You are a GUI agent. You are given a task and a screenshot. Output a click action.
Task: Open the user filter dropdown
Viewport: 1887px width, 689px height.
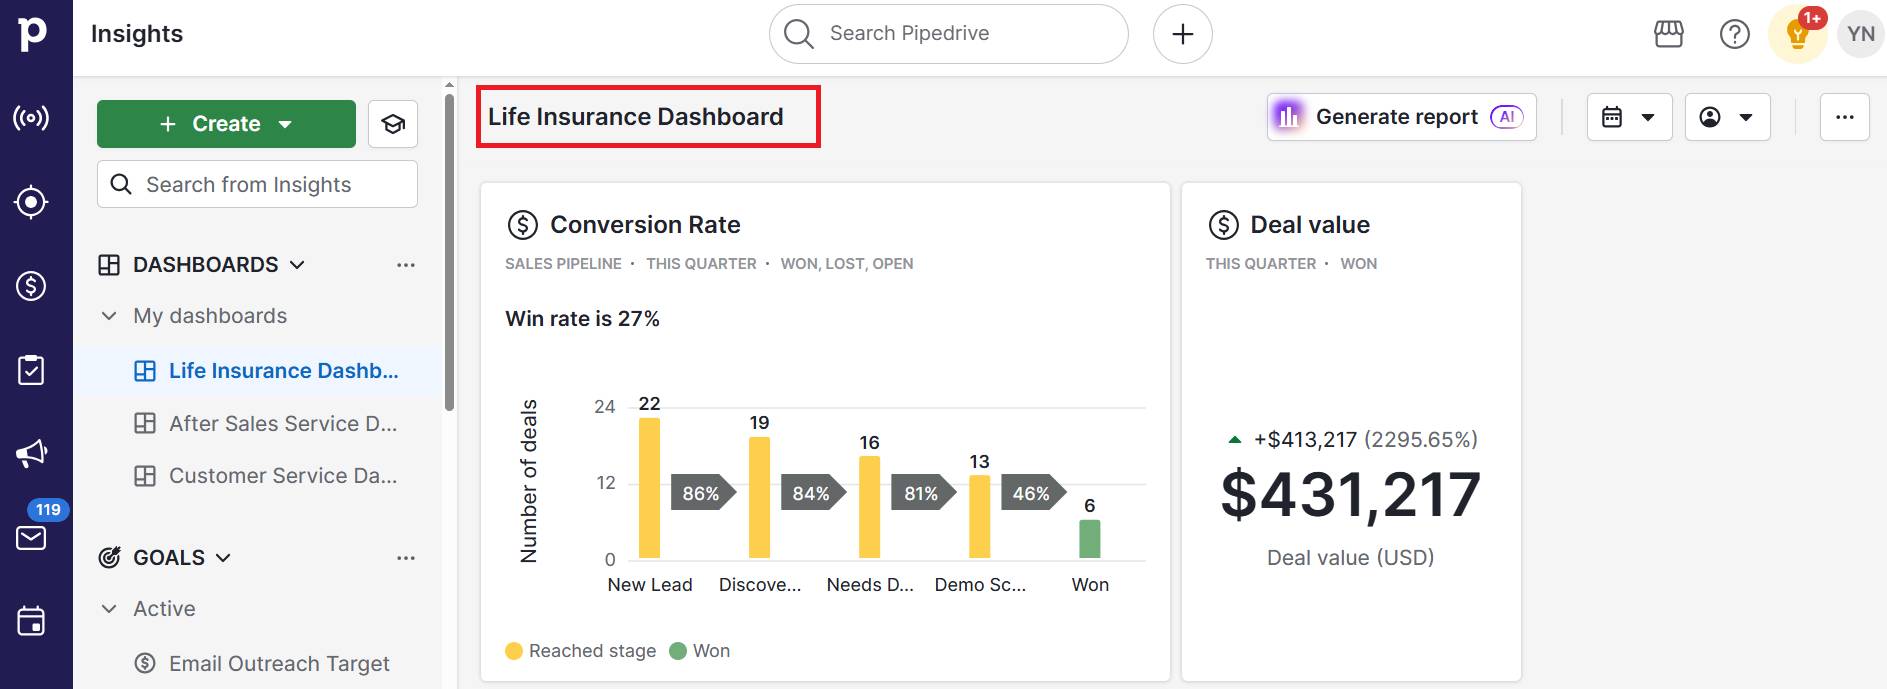[1727, 117]
